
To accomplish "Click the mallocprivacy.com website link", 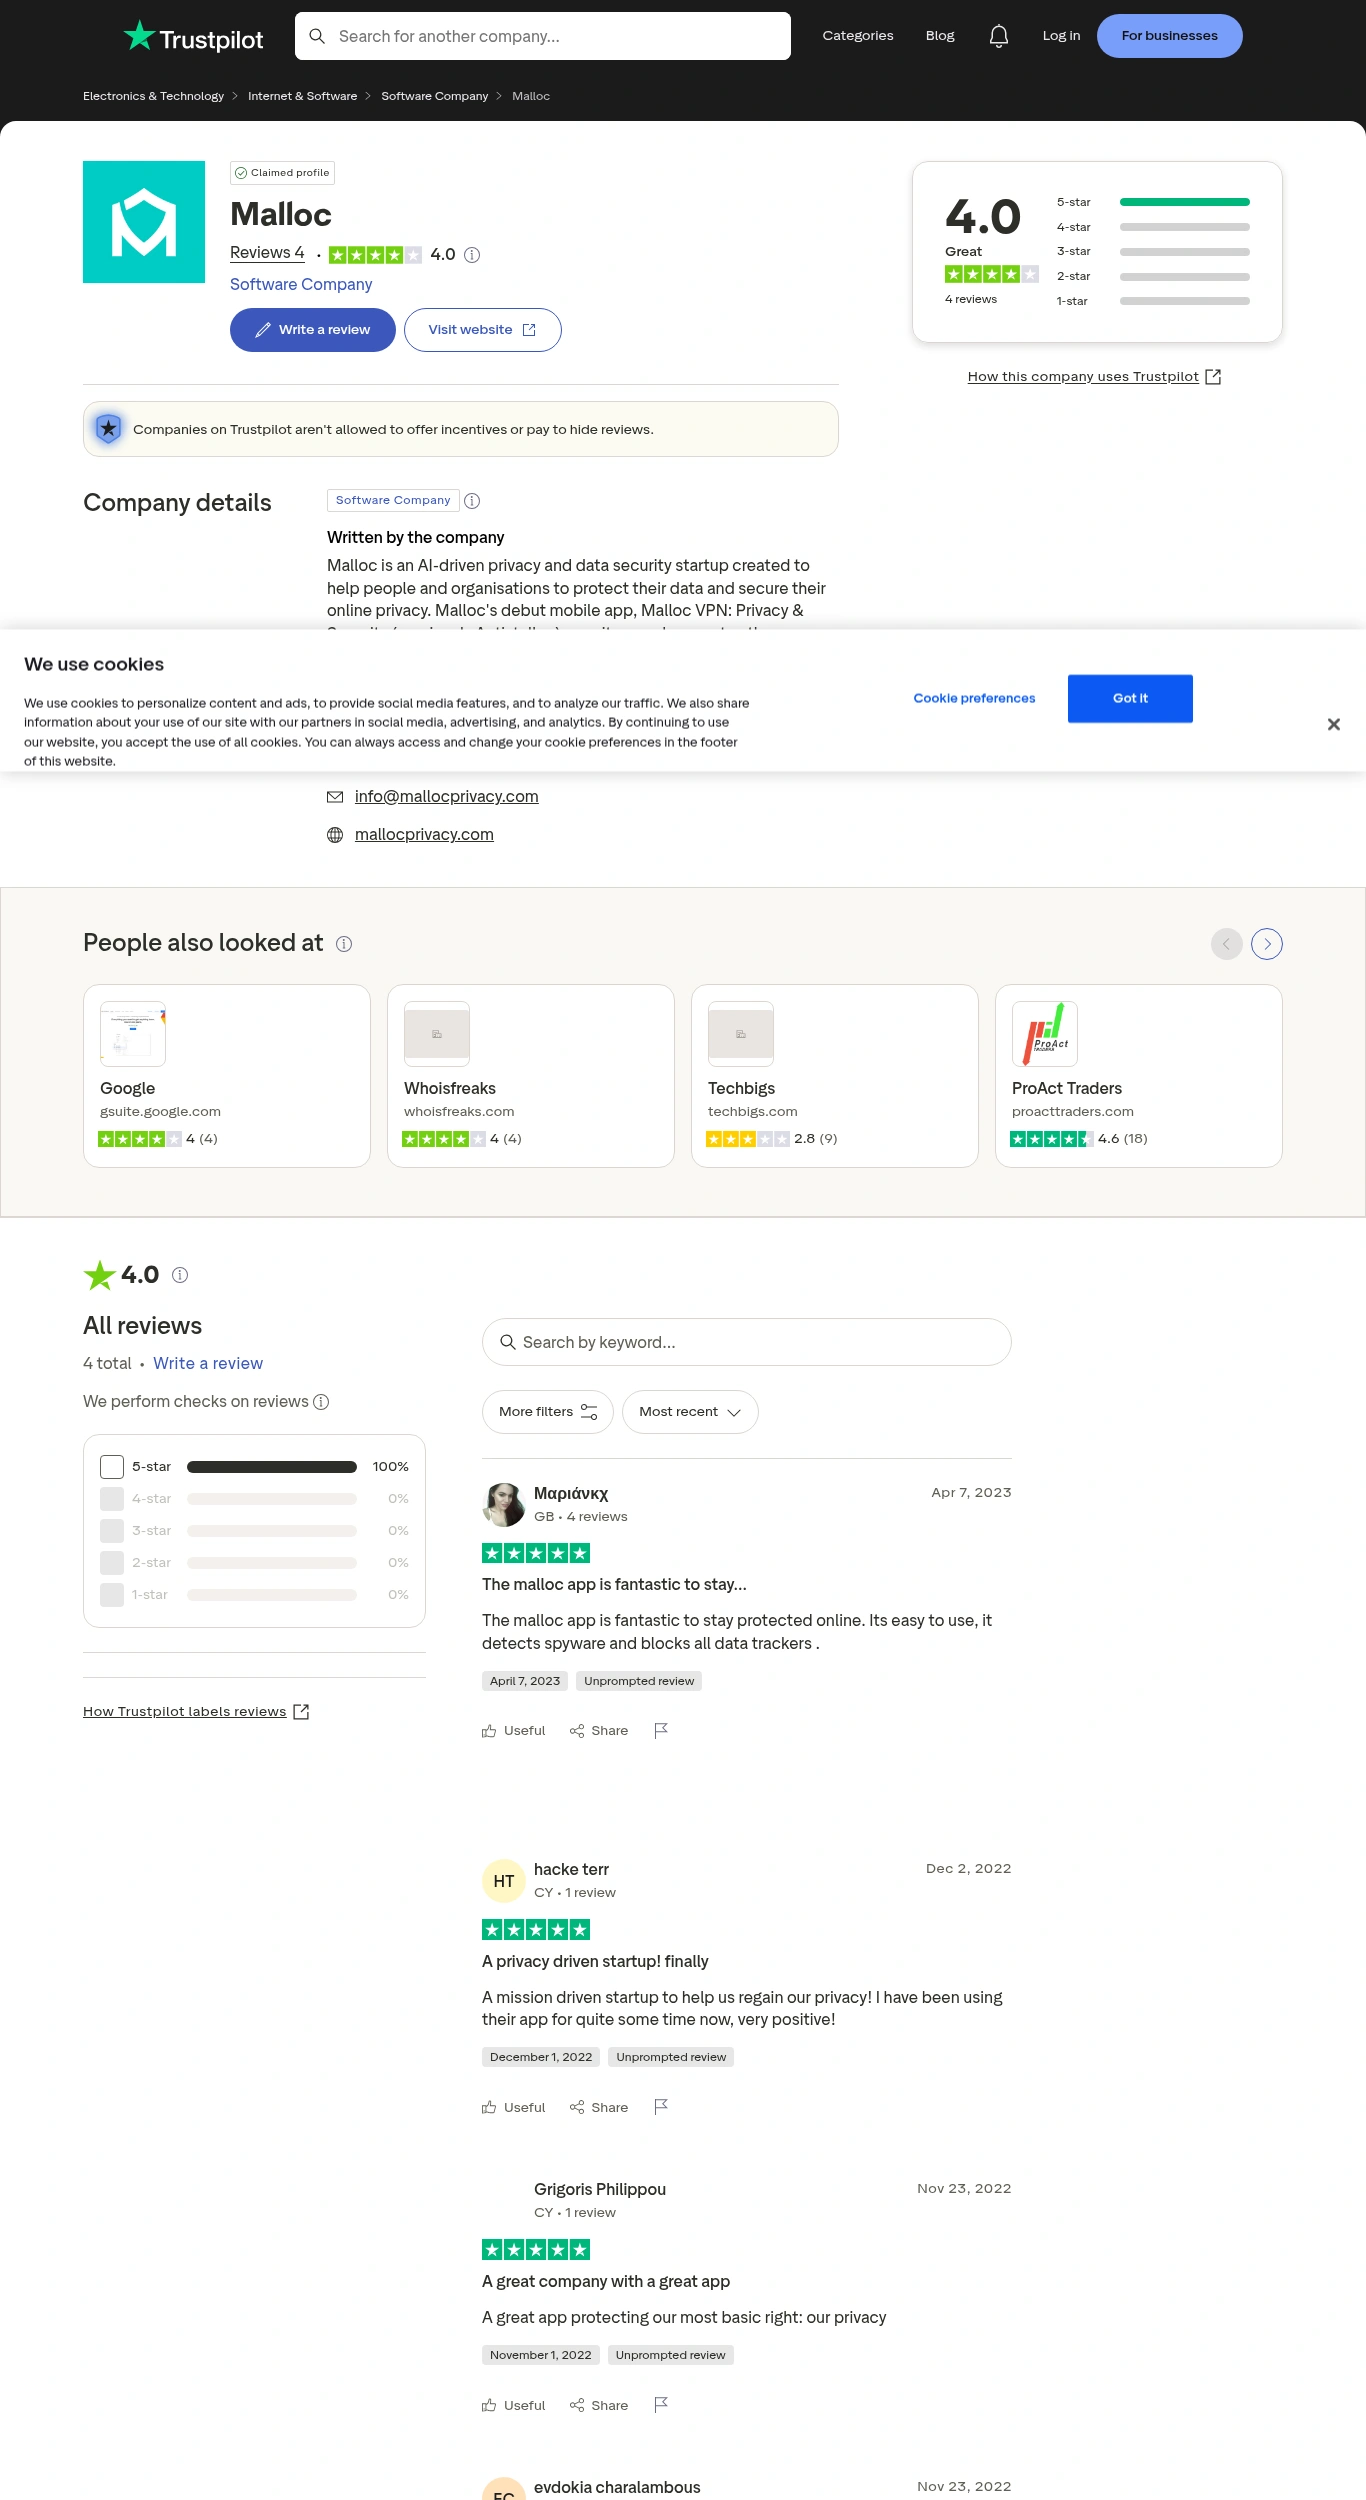I will (424, 835).
